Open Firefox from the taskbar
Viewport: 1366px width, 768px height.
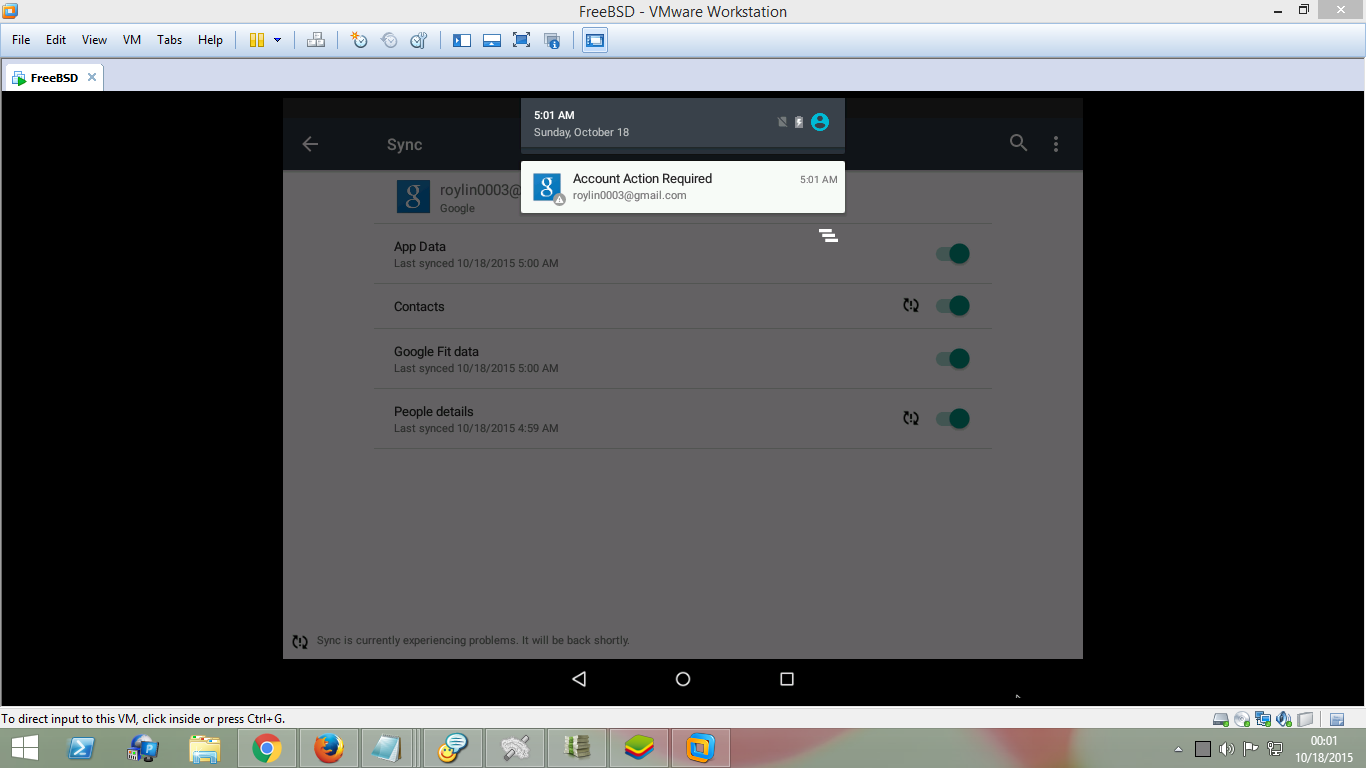tap(328, 748)
